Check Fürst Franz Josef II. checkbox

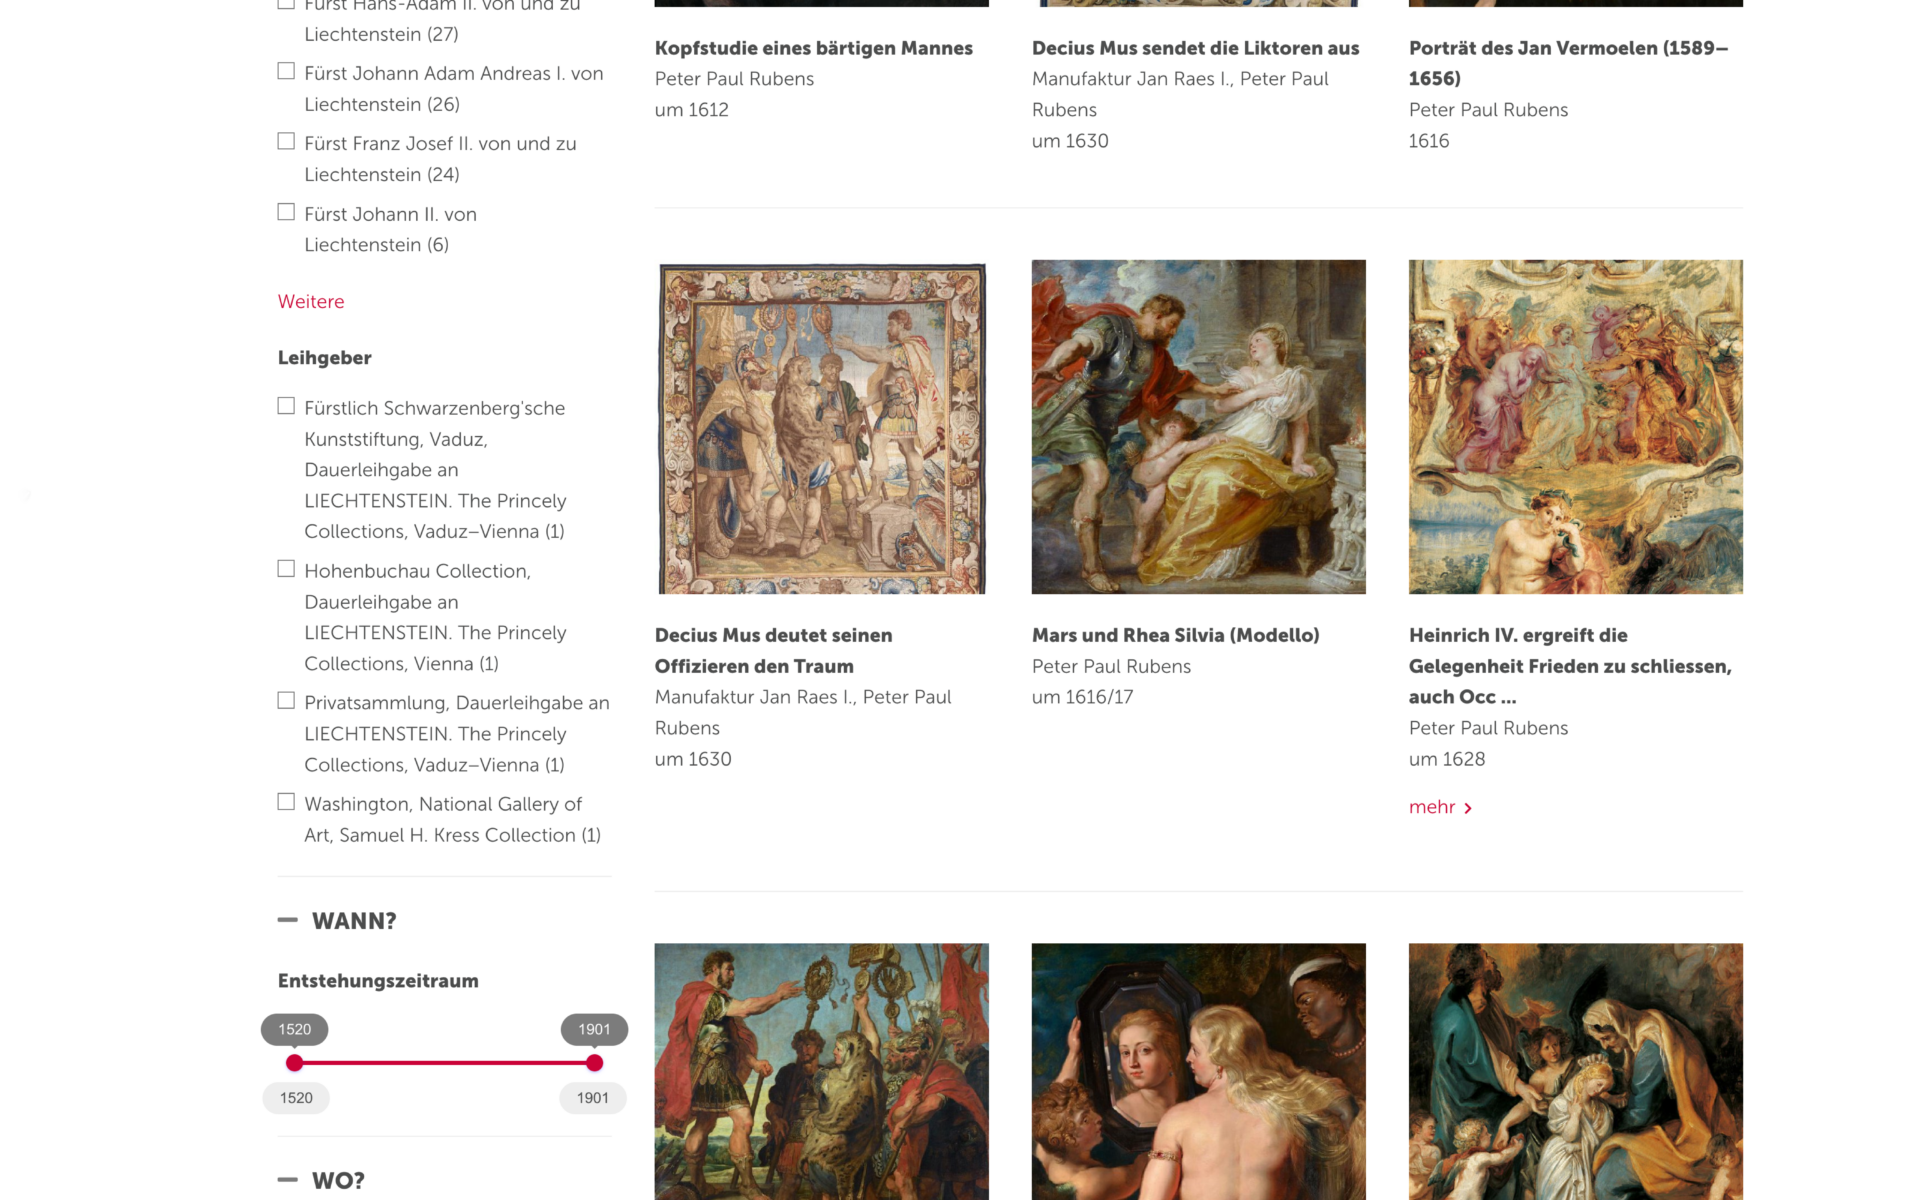tap(286, 142)
